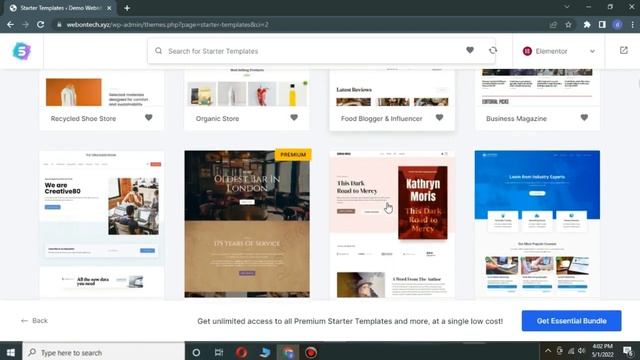The image size is (640, 360).
Task: Click the Get Essential Bundle button
Action: tap(571, 321)
